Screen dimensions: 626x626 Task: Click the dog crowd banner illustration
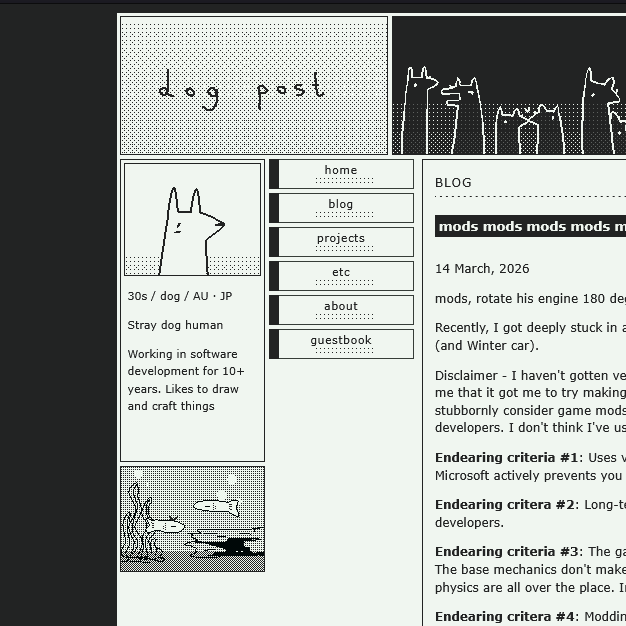pos(509,86)
